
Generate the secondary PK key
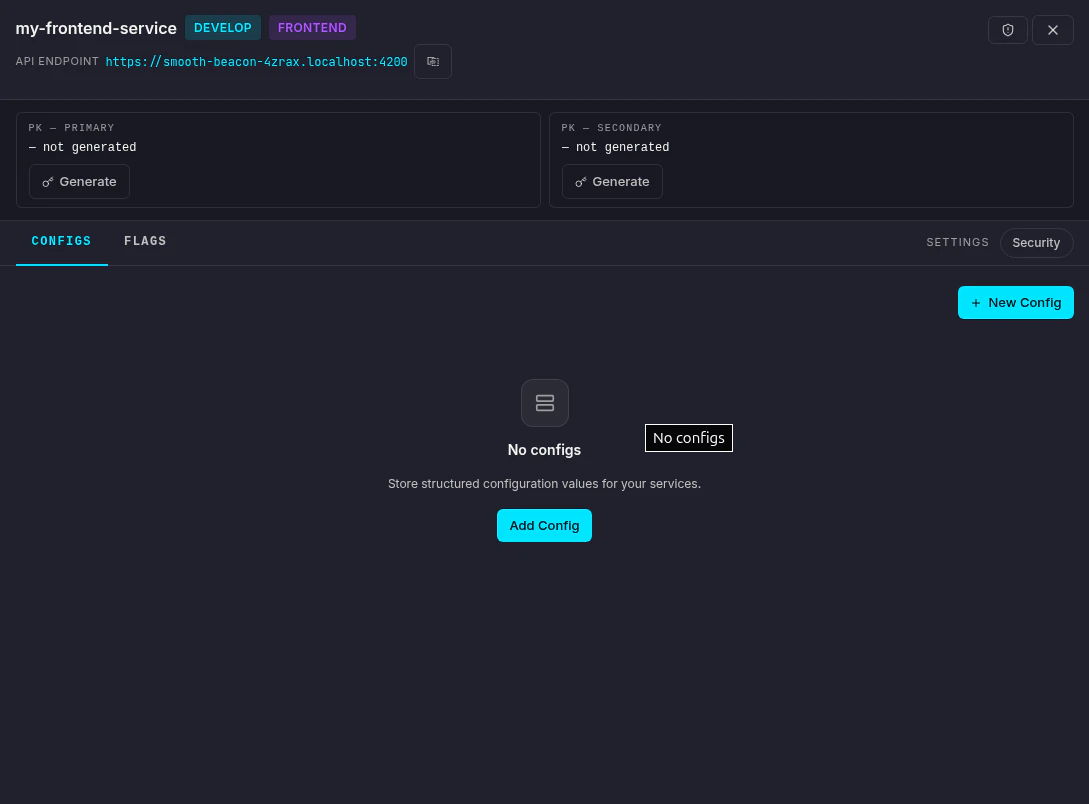click(612, 182)
